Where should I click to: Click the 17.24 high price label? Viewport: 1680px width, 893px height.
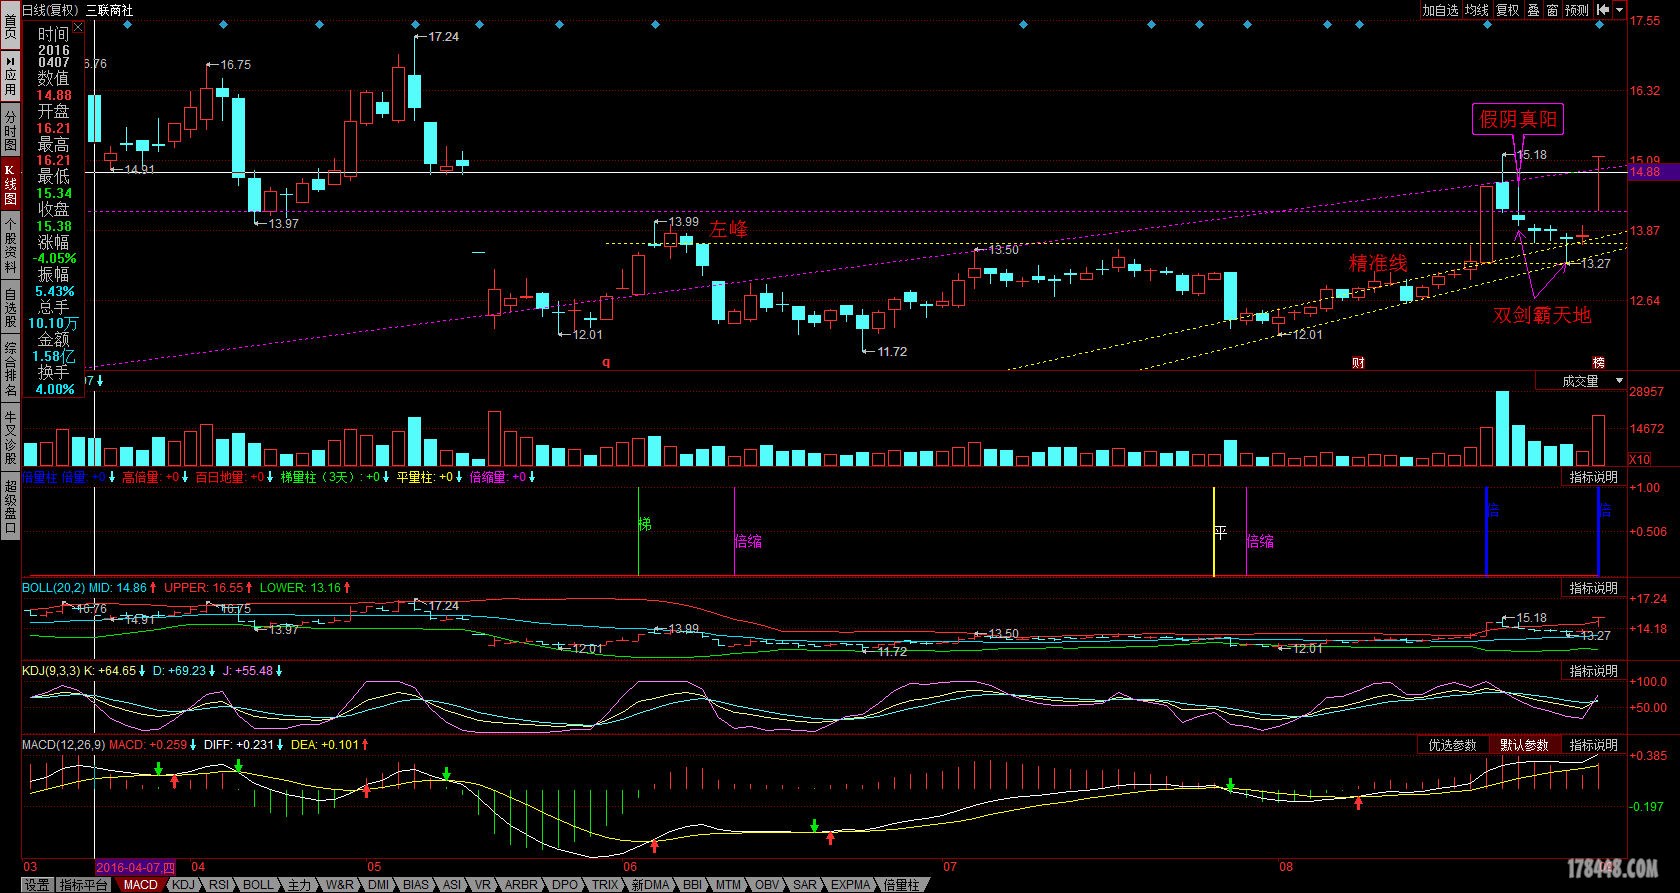[x=442, y=36]
